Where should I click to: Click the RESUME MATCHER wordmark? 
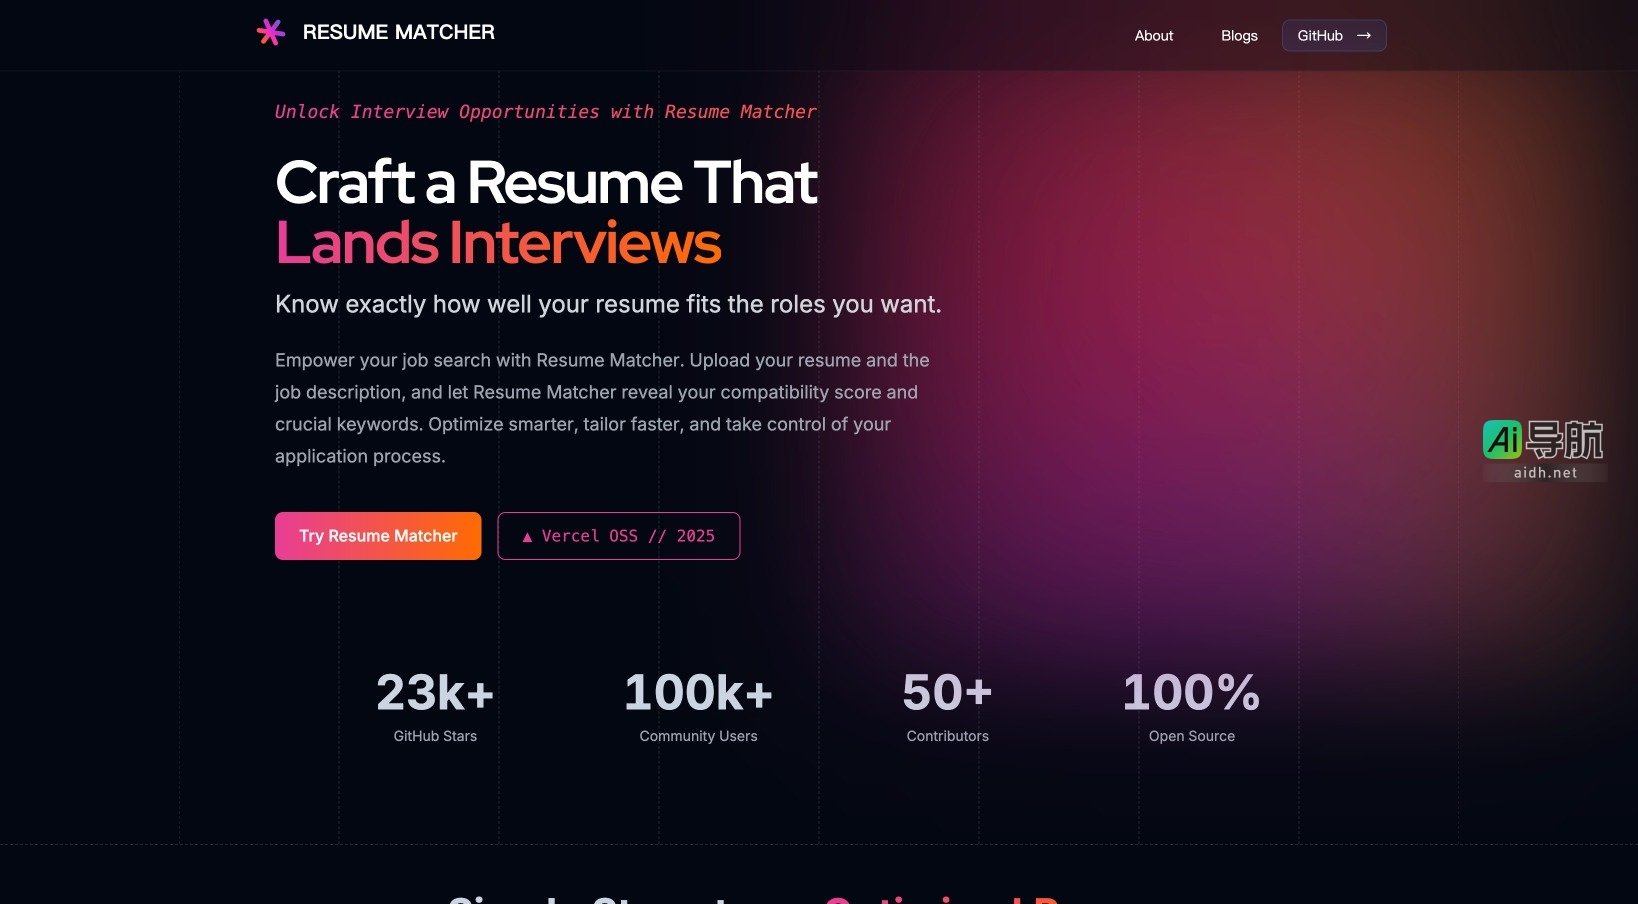point(399,32)
